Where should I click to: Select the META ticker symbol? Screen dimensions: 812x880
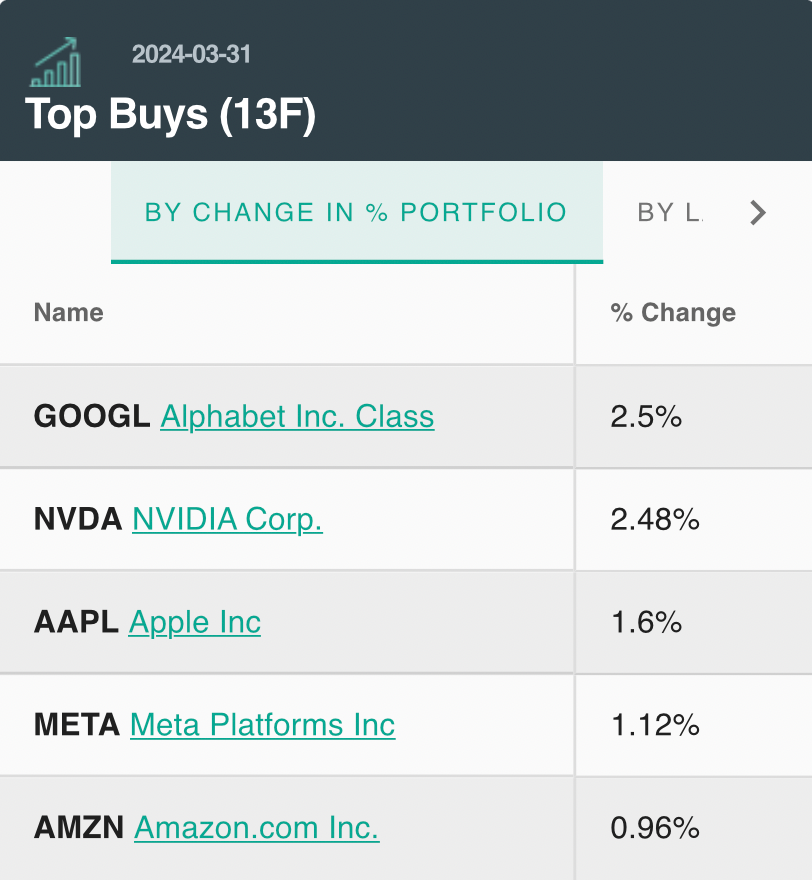click(x=77, y=725)
